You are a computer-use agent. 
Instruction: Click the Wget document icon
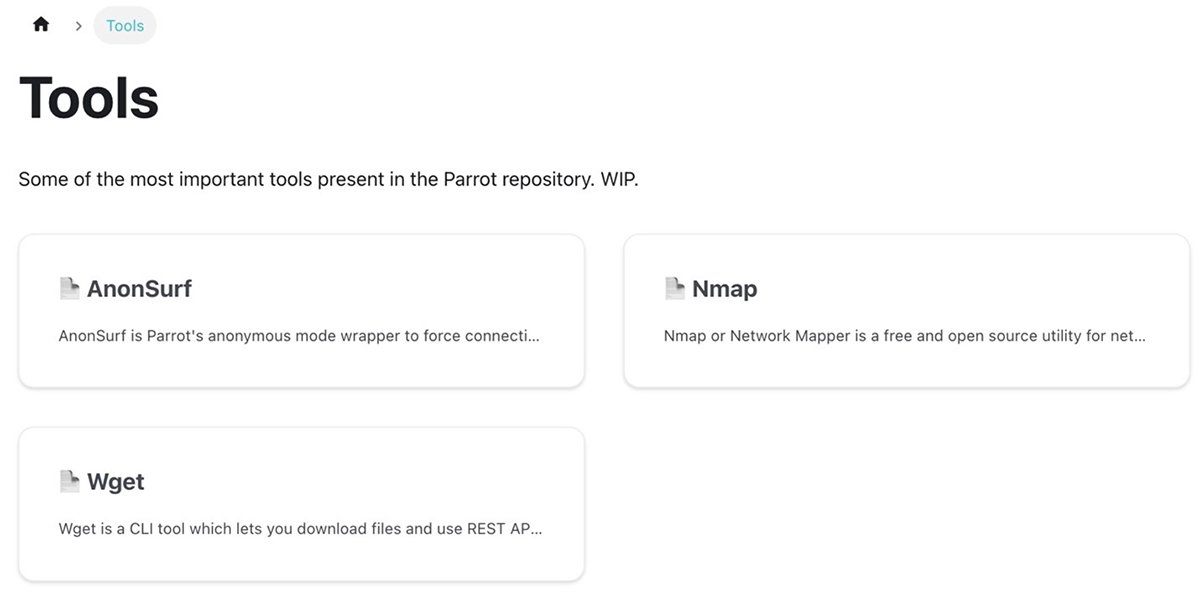point(69,482)
